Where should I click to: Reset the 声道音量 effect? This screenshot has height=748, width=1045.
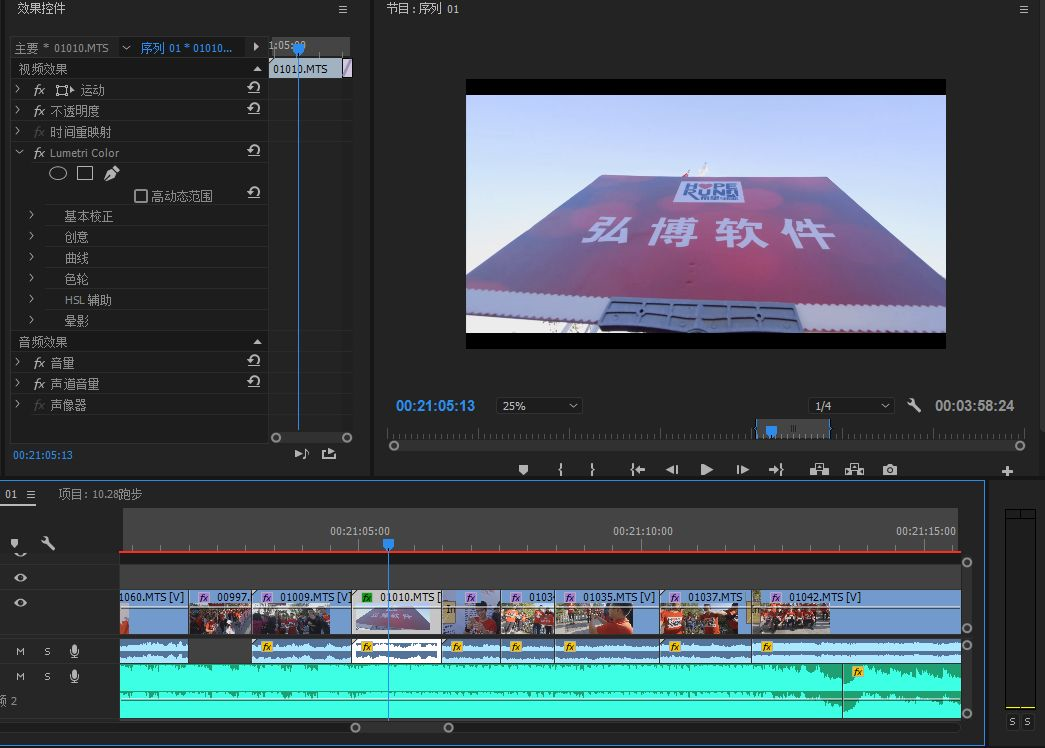(x=253, y=382)
